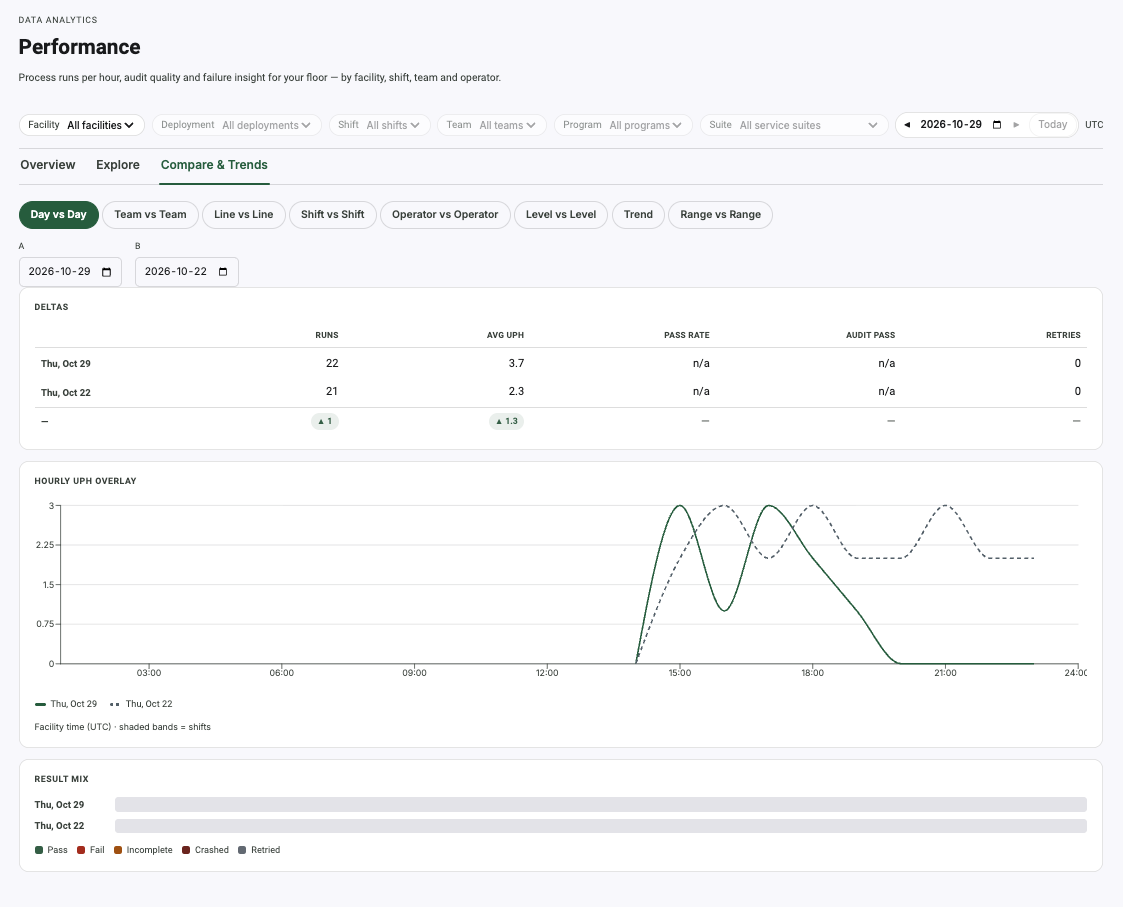Click the AVG UPH column header
1123x907 pixels.
pos(505,335)
